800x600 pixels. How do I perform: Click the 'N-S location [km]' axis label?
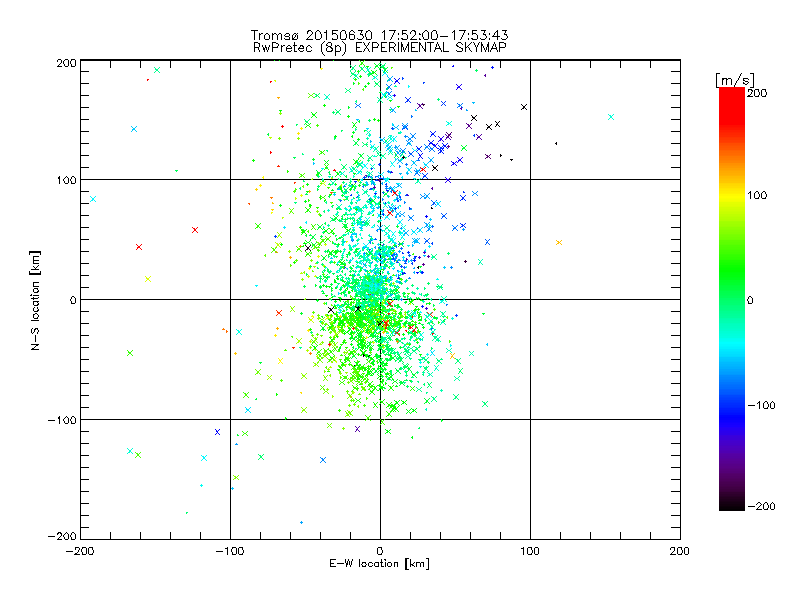pos(35,300)
